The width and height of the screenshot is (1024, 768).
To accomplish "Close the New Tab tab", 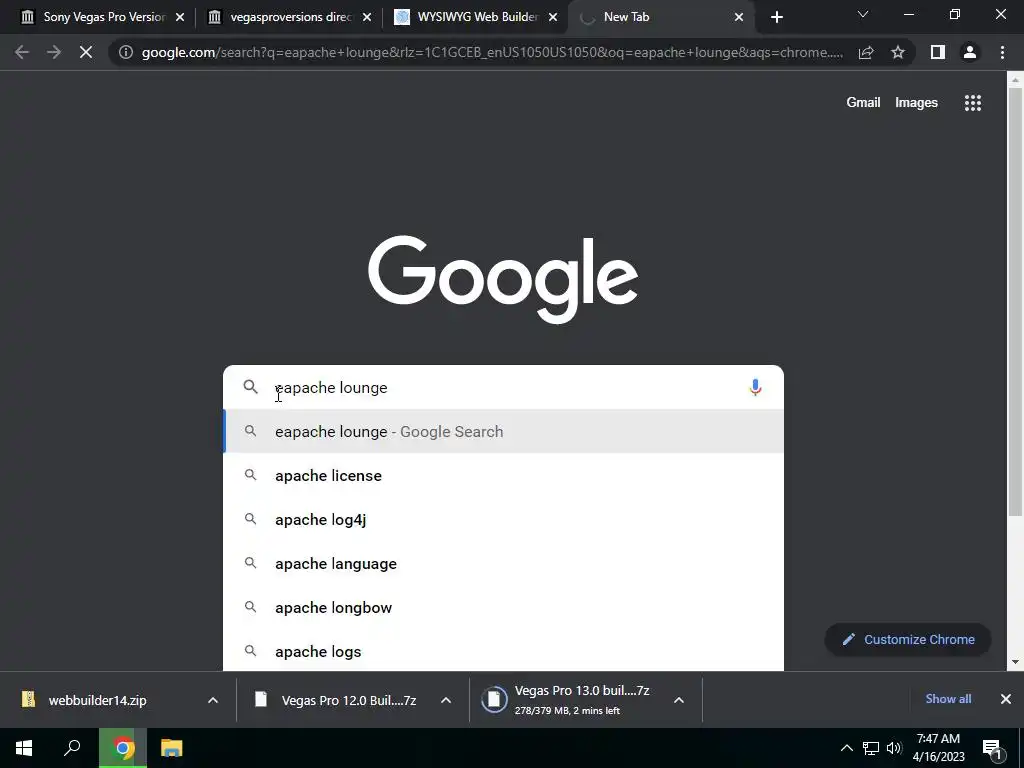I will coord(739,17).
